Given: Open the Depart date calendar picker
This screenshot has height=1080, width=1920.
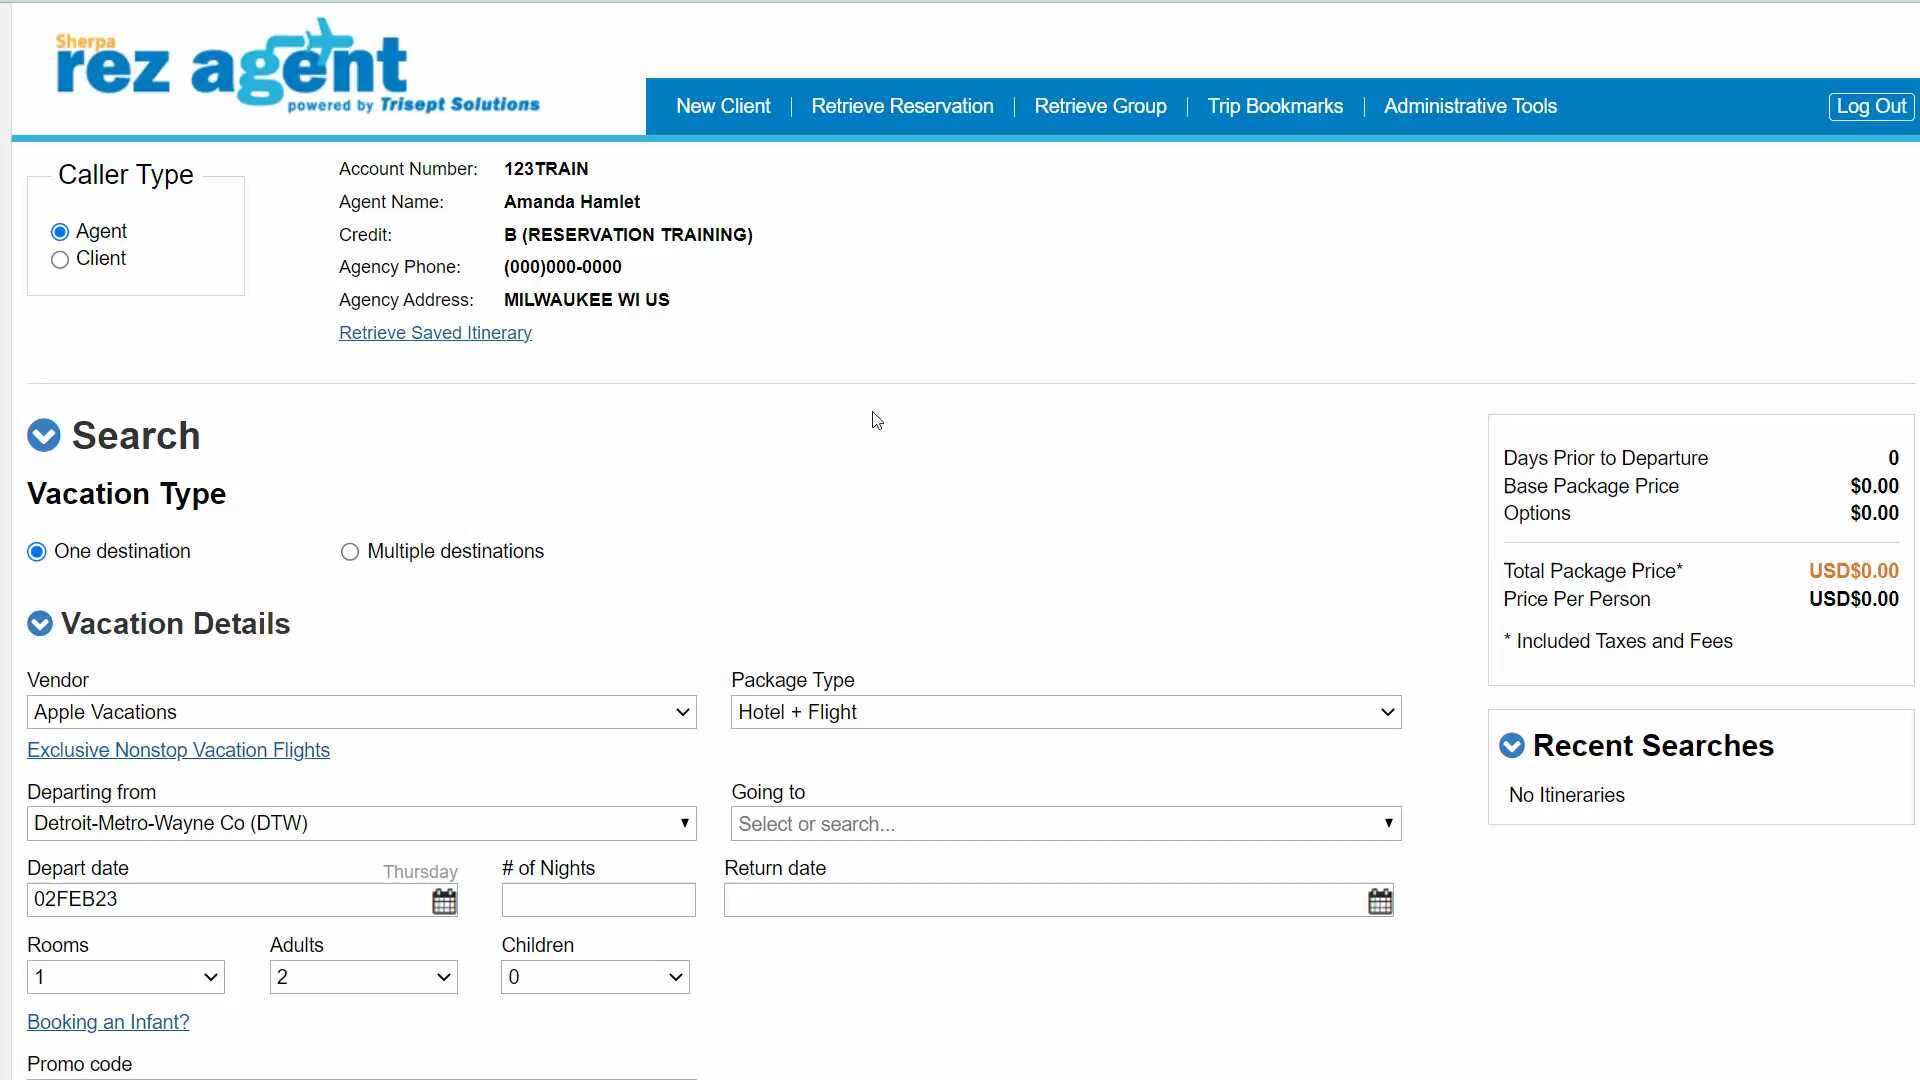Looking at the screenshot, I should tap(444, 901).
